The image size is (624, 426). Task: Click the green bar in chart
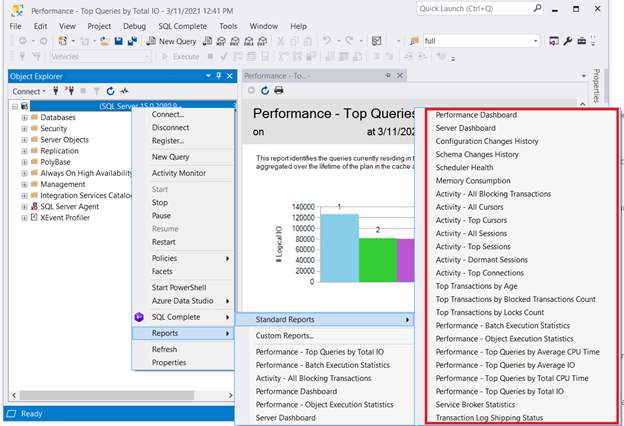378,260
